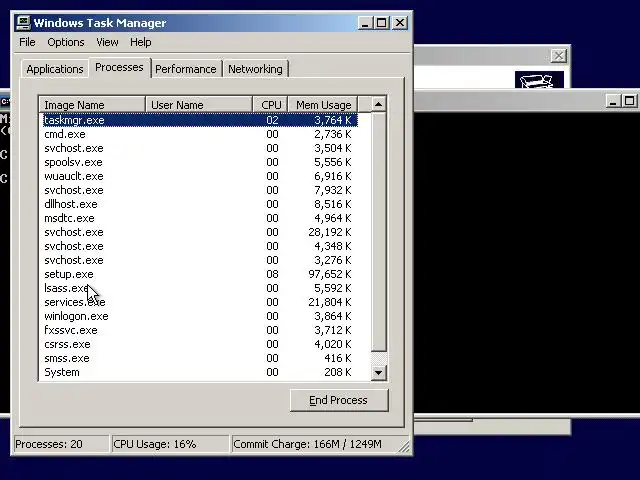Sort by User Name column header

pyautogui.click(x=199, y=105)
